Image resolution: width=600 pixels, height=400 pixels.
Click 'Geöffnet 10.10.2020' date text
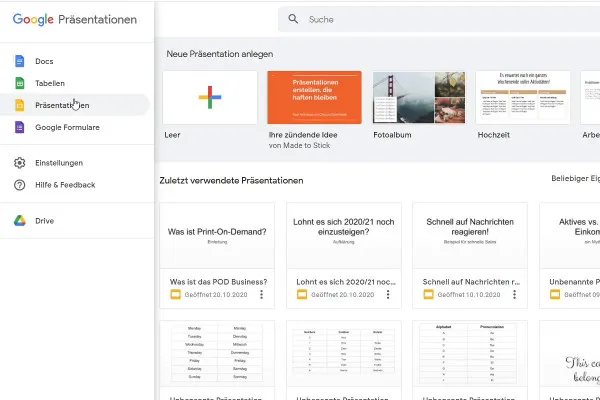(x=469, y=295)
